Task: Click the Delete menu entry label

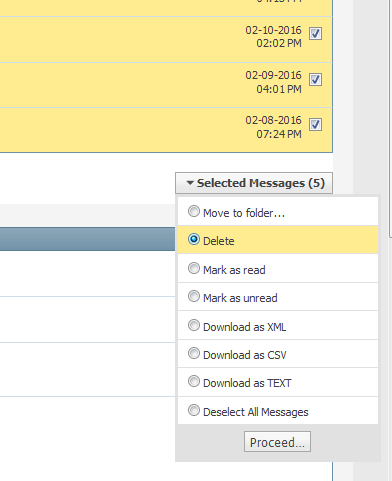Action: click(x=219, y=241)
